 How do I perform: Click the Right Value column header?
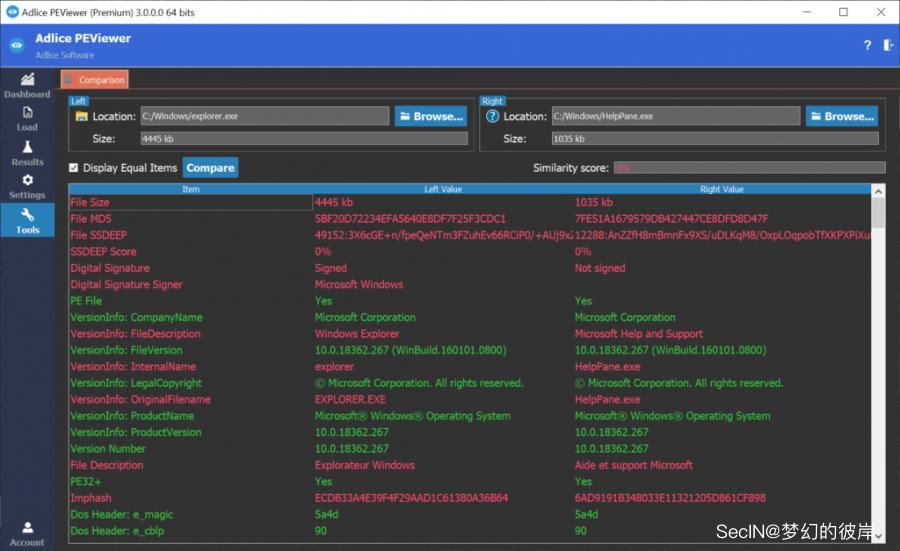coord(721,189)
